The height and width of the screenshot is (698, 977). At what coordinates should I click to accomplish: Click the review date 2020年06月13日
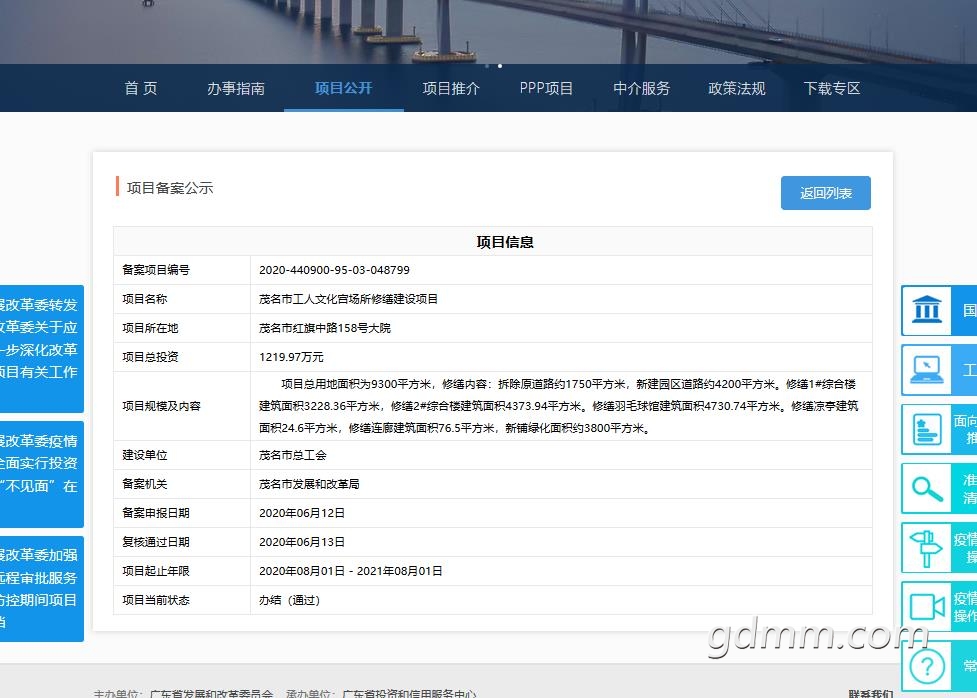point(302,542)
